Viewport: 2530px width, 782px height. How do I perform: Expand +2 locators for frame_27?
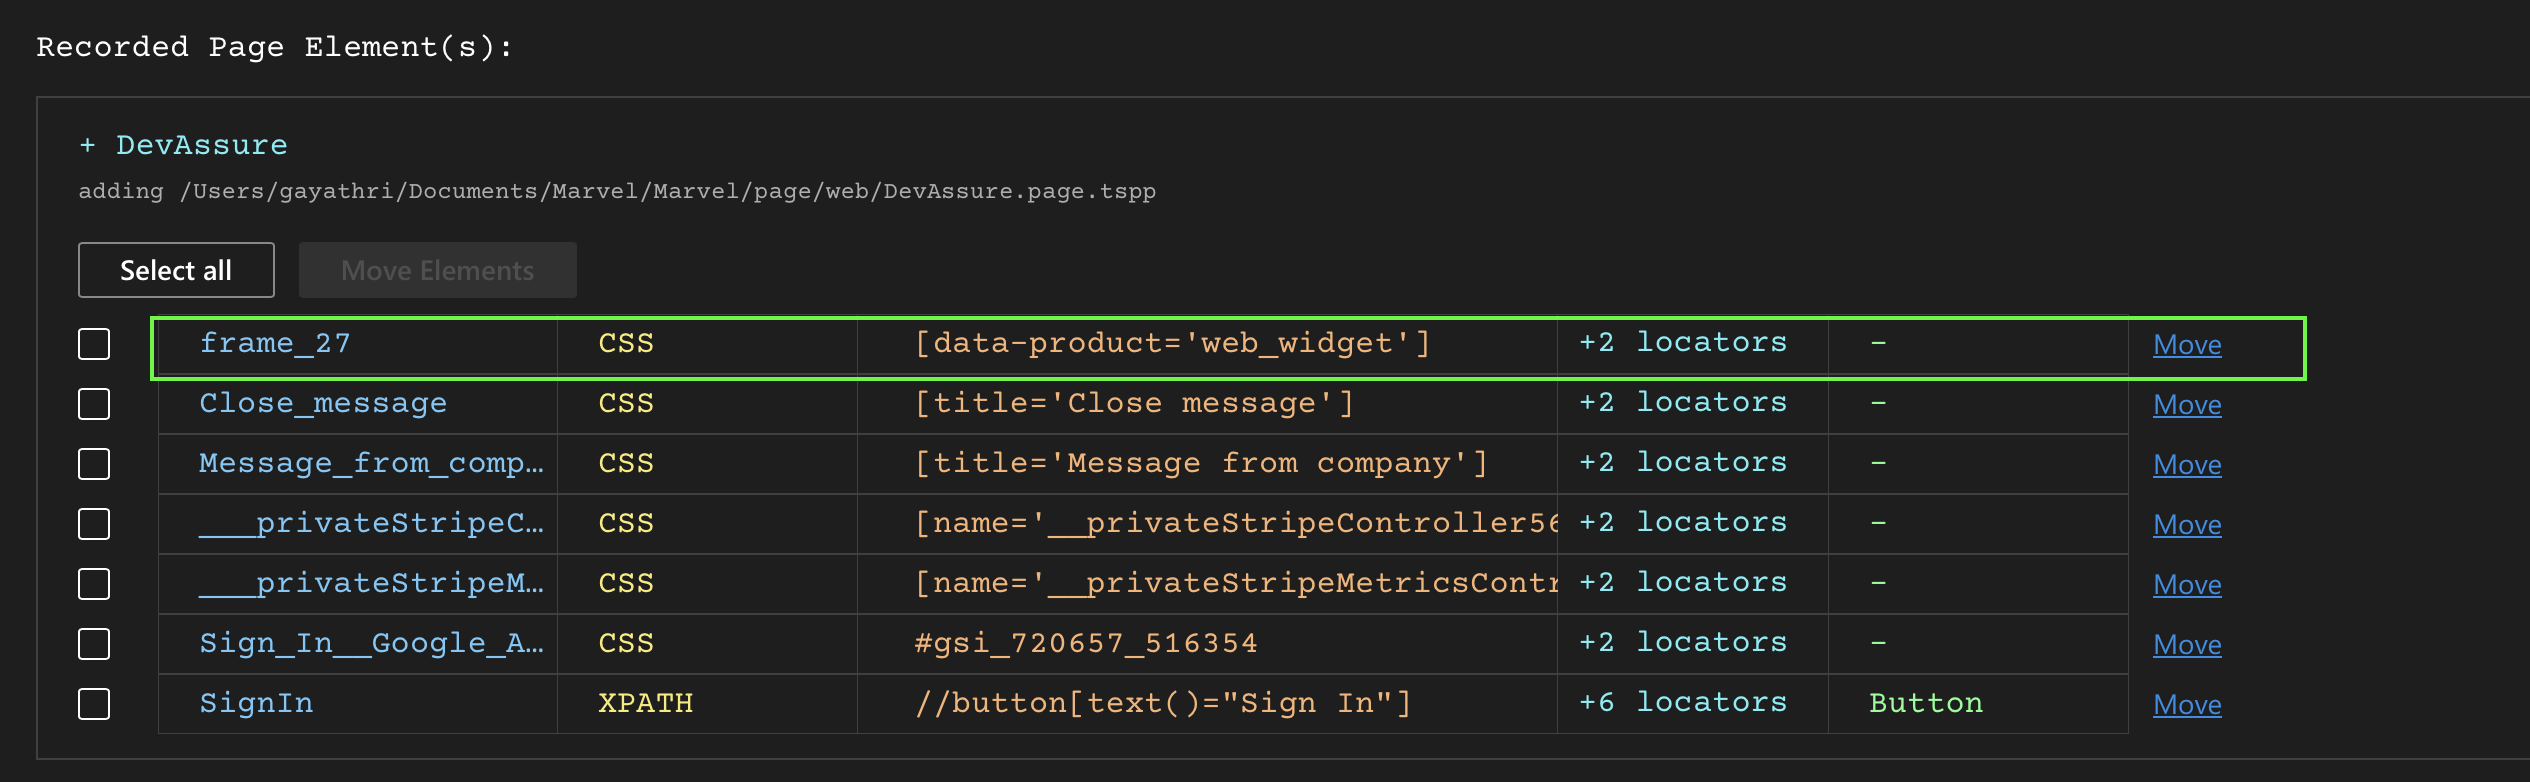coord(1682,343)
